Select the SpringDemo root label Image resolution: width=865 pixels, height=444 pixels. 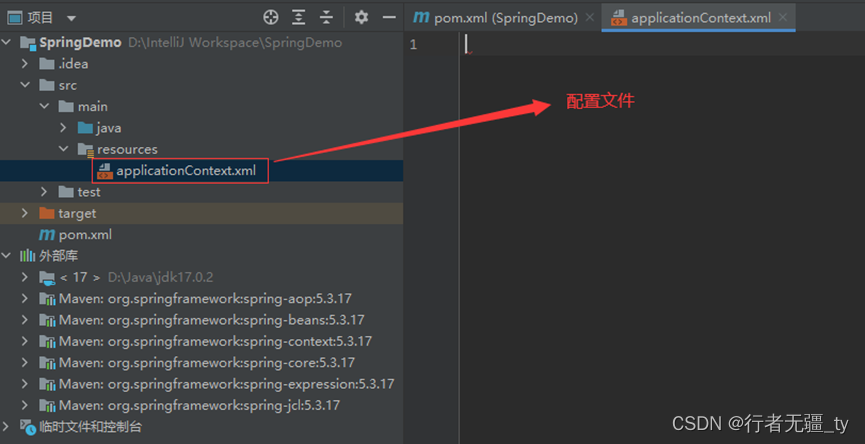(x=81, y=43)
